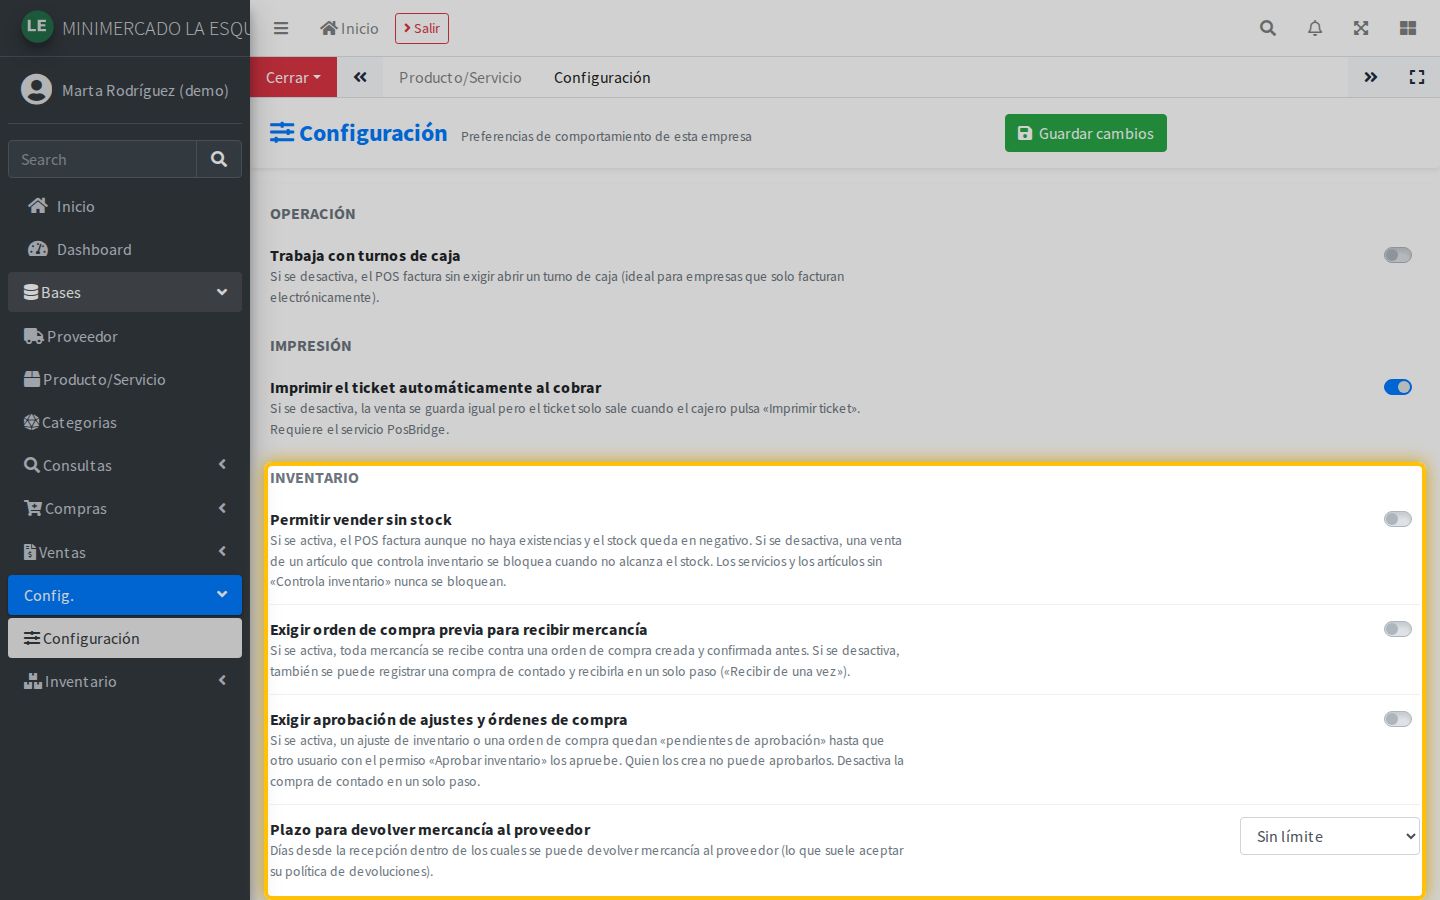This screenshot has width=1440, height=900.
Task: Open Configuración in the sidebar menu
Action: [125, 638]
